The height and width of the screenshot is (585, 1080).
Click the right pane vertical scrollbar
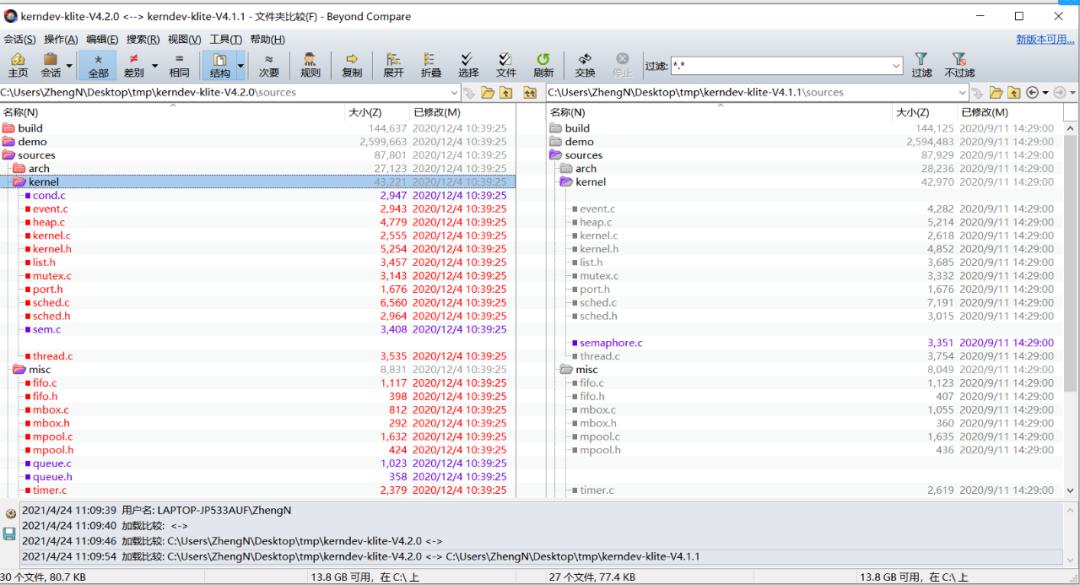click(1070, 309)
